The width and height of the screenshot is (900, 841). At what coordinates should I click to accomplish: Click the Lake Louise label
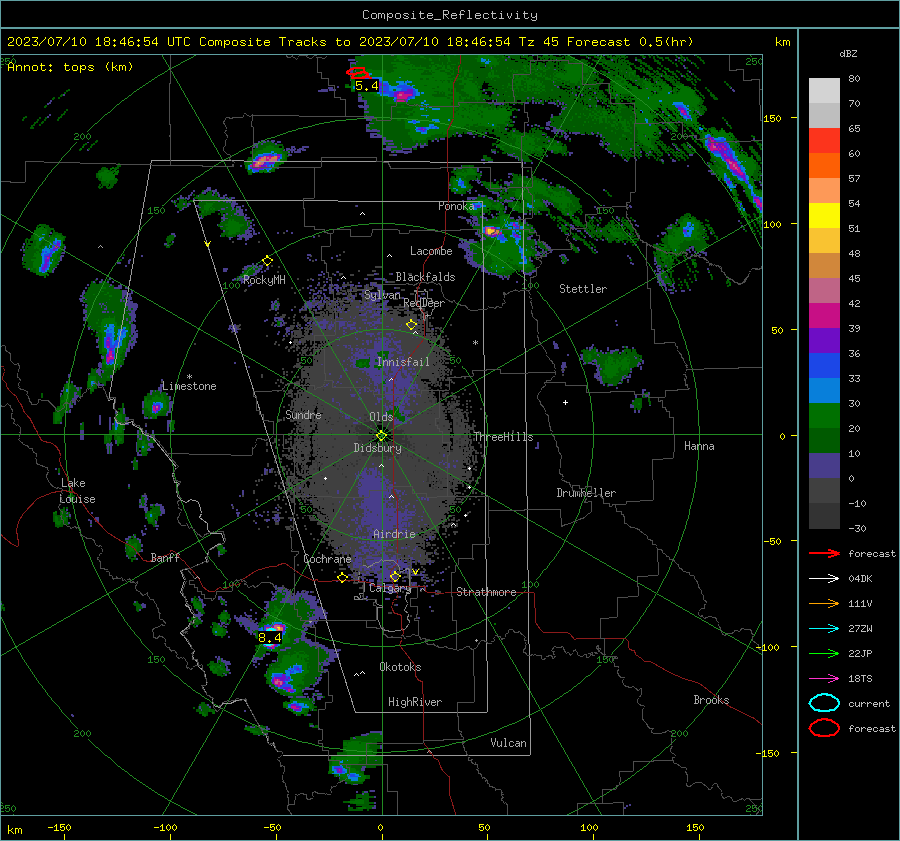pos(77,491)
